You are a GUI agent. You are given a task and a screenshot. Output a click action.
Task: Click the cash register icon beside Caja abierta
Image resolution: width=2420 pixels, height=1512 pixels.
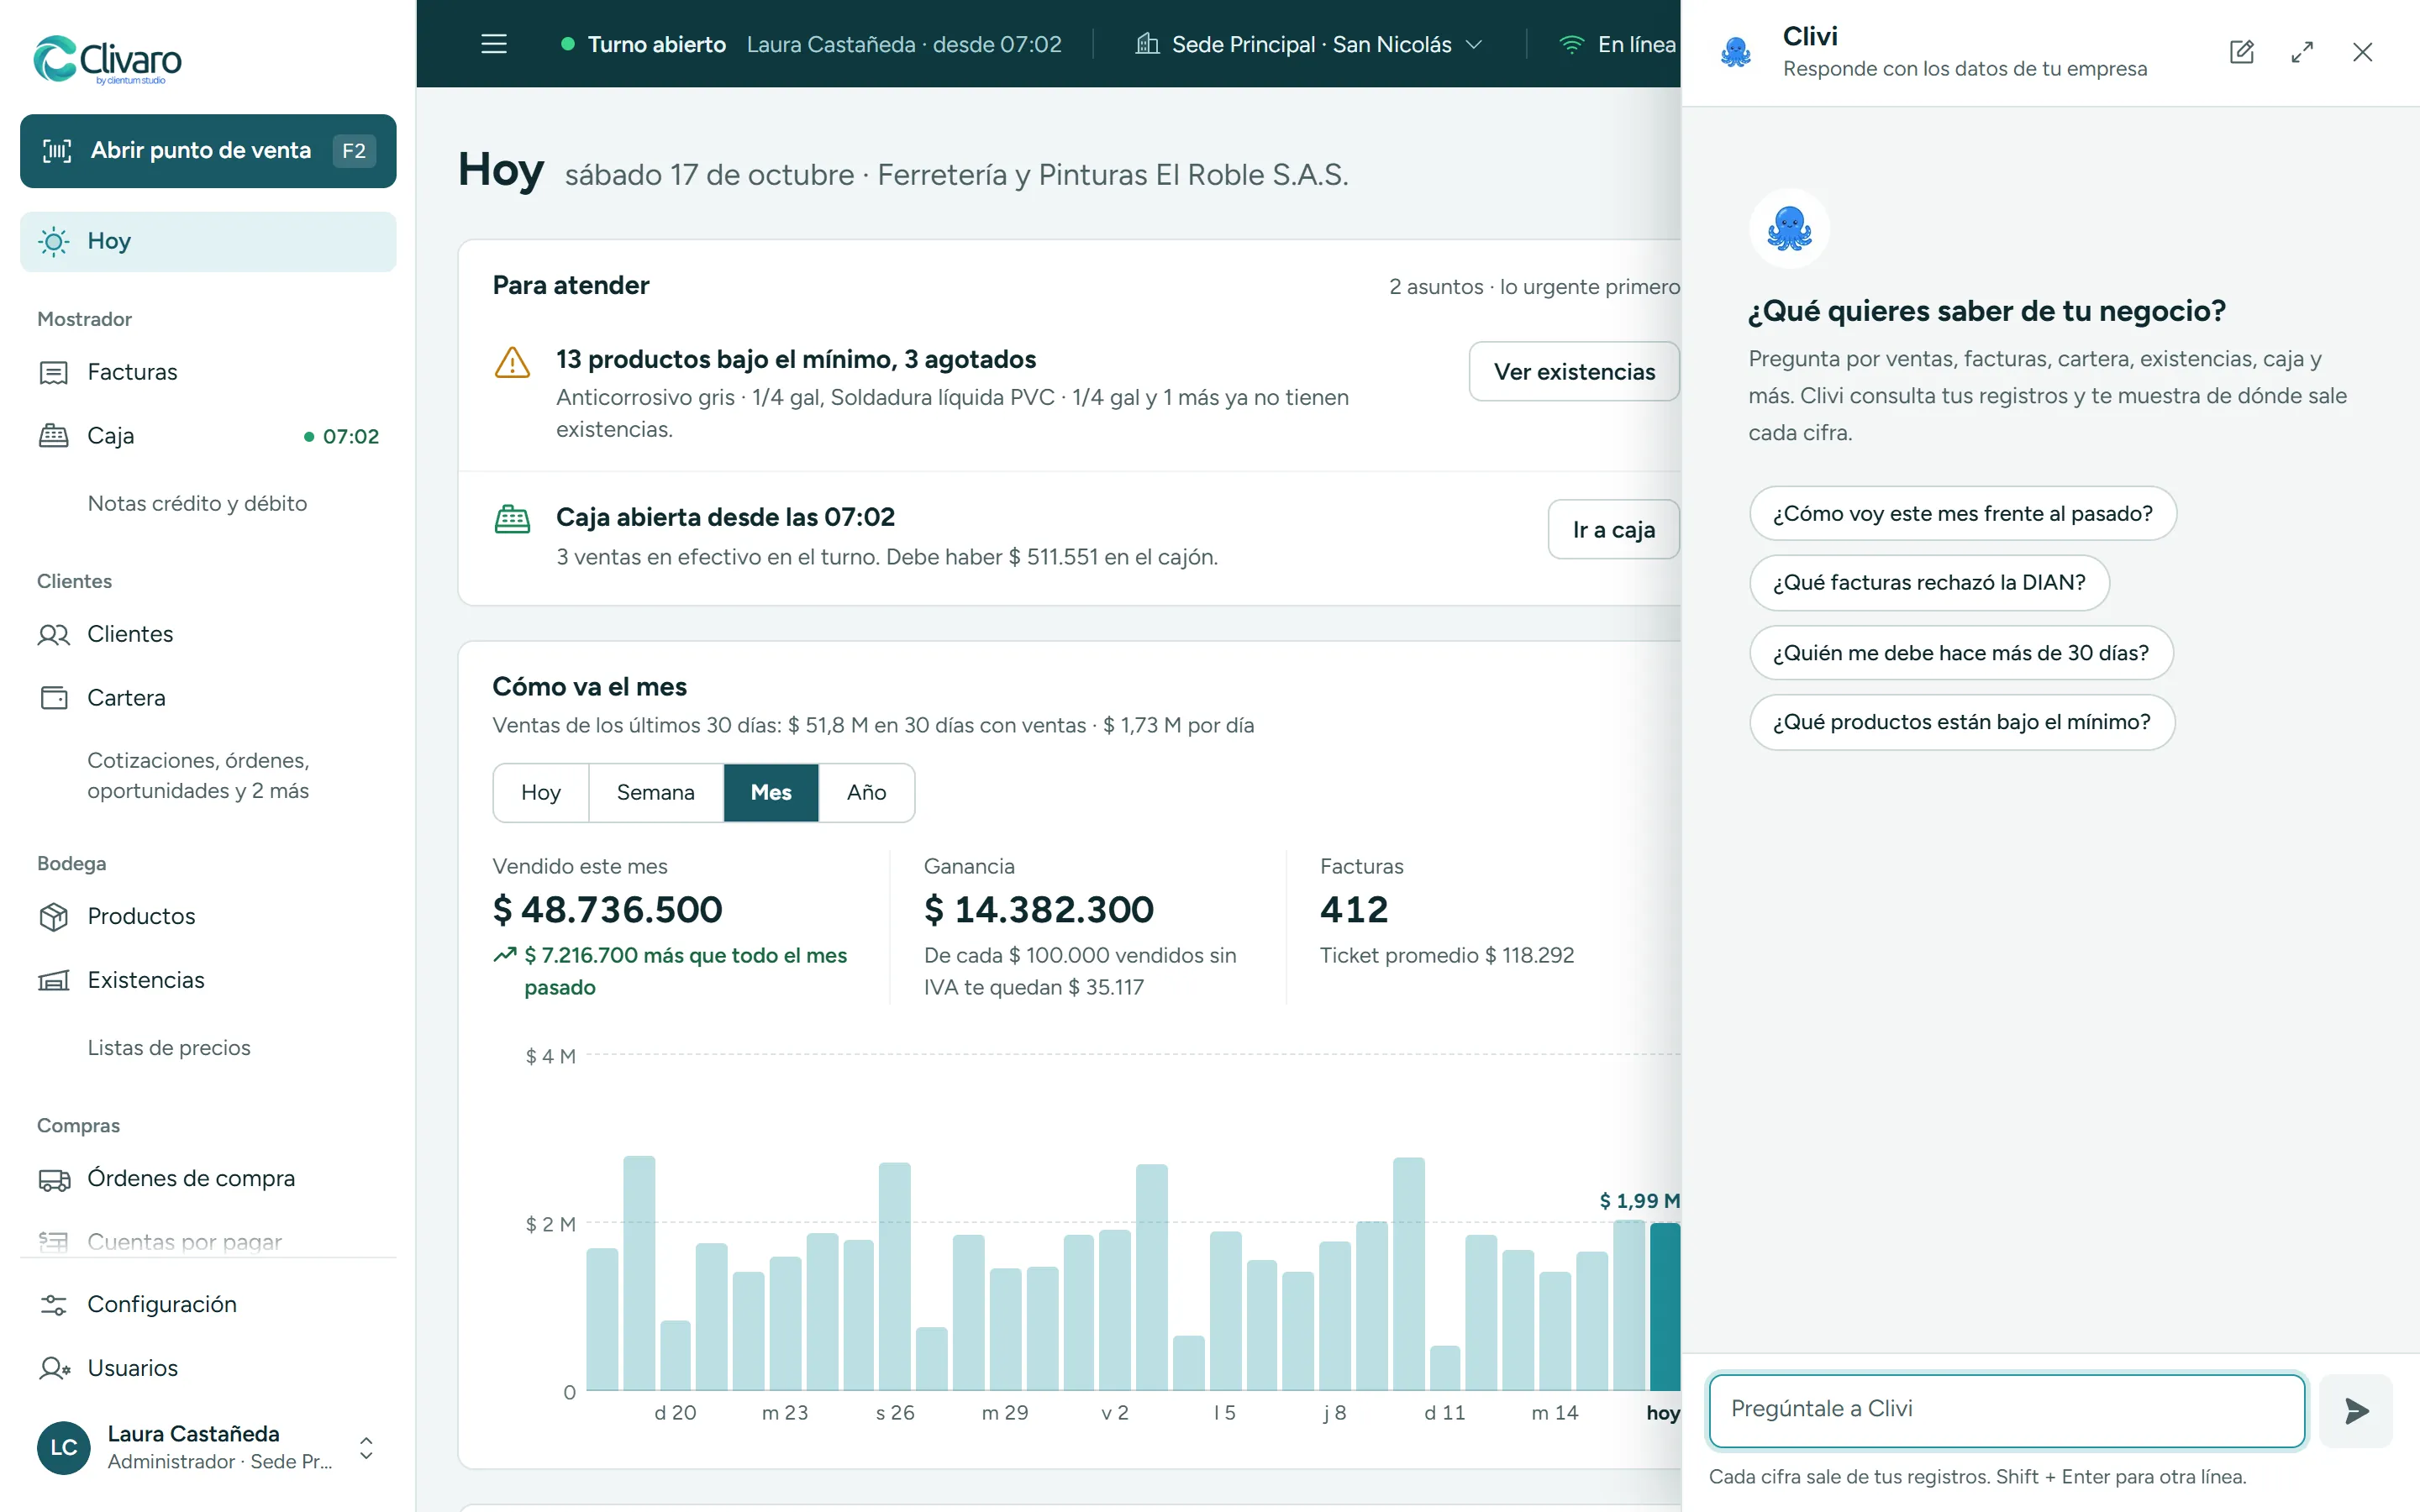click(512, 520)
